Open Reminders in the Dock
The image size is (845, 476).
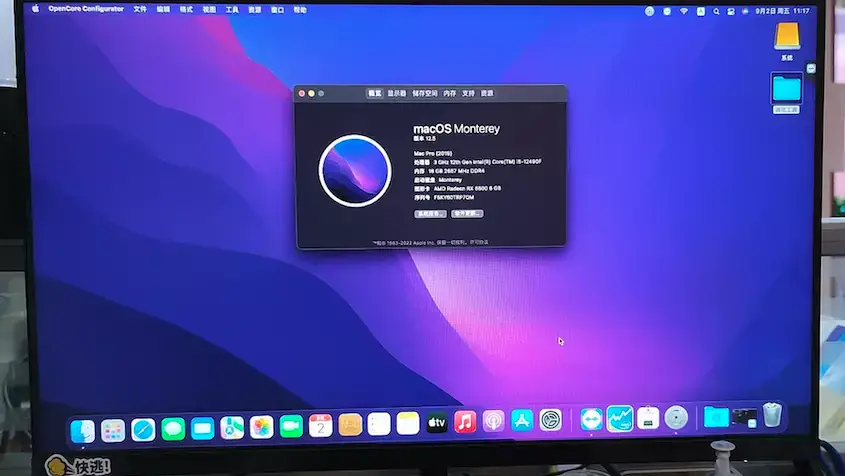pos(379,424)
